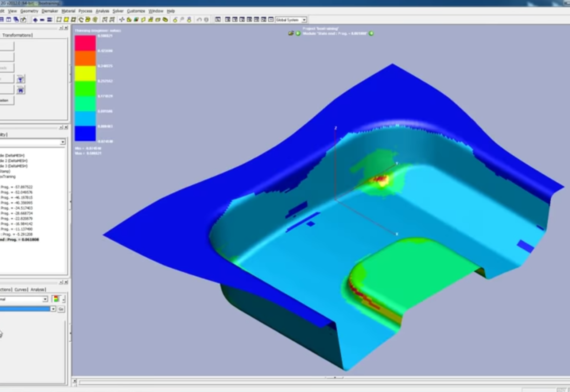Click the Go button beside the dropdown
The width and height of the screenshot is (570, 392).
coord(61,309)
